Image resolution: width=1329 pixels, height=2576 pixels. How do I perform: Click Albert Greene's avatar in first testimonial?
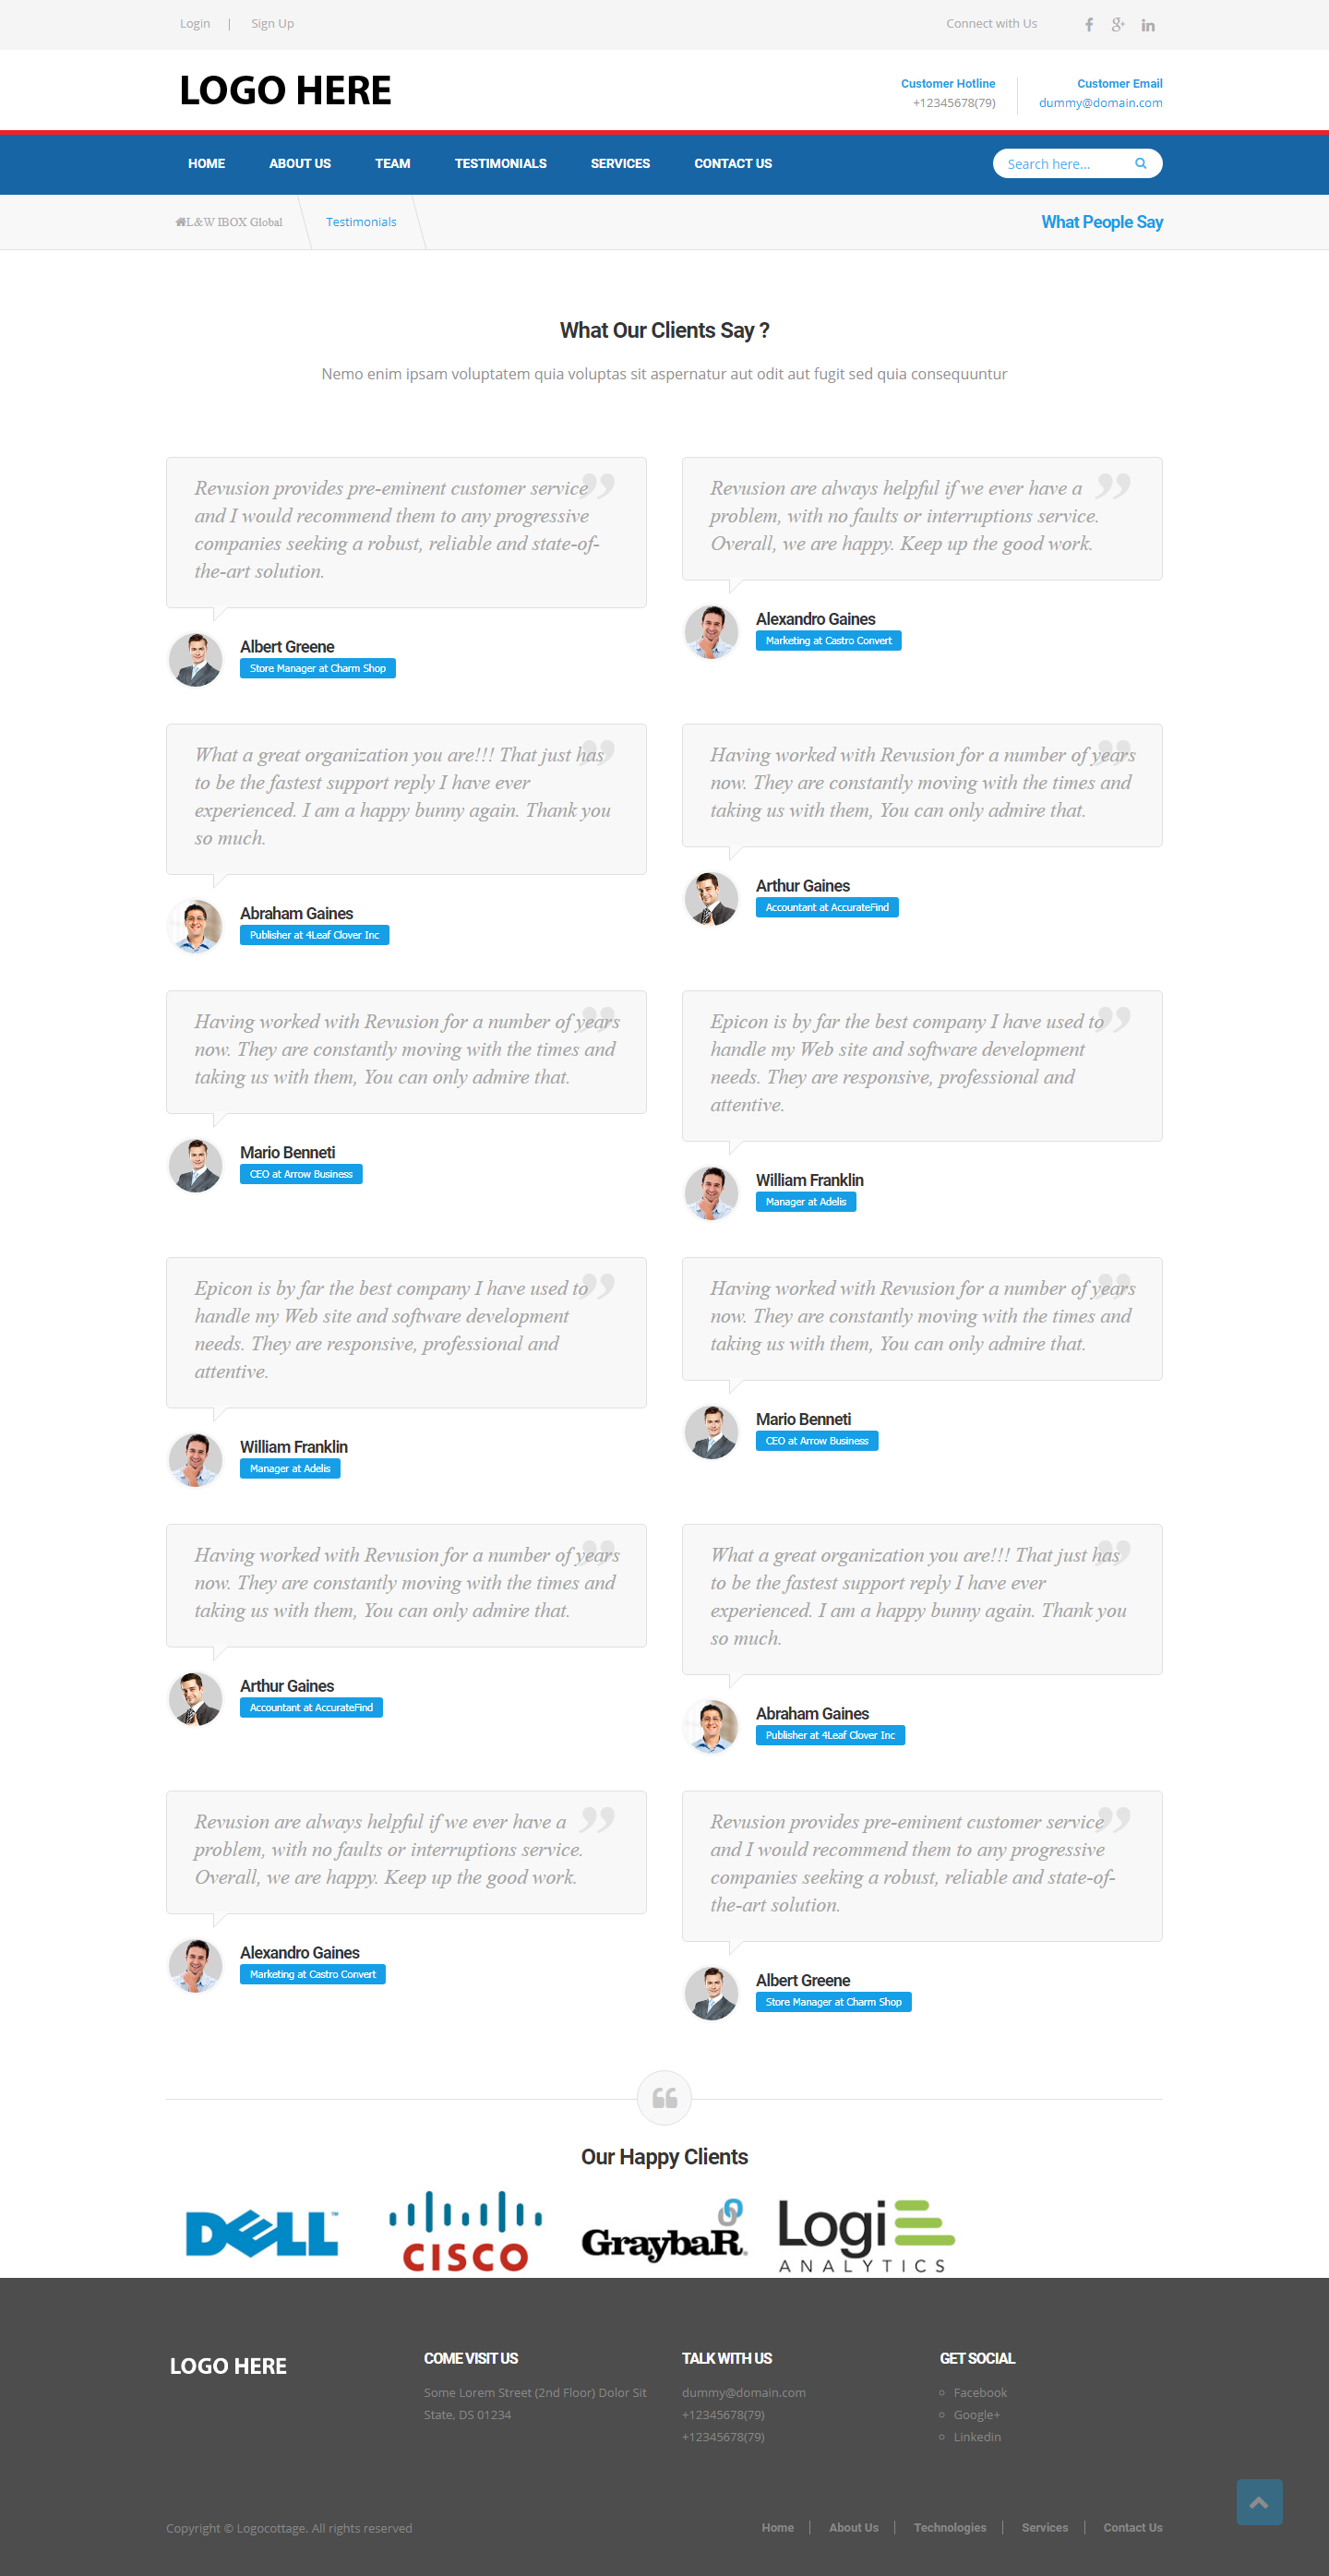(x=196, y=659)
